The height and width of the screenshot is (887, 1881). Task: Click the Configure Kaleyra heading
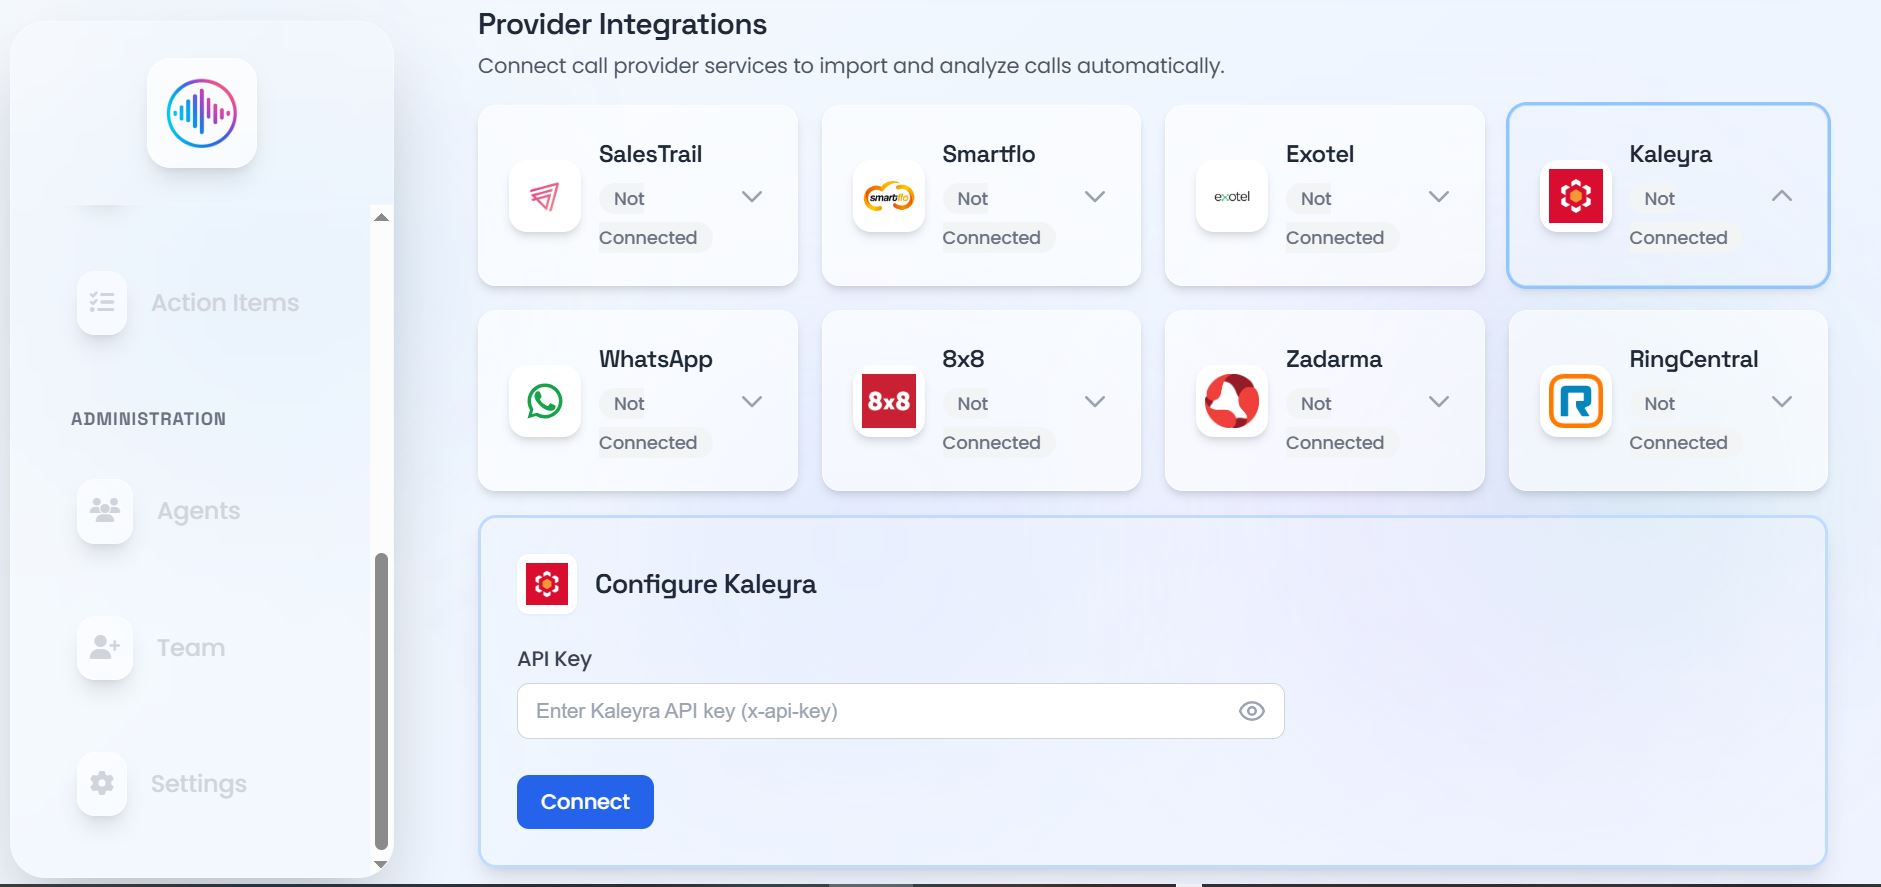pyautogui.click(x=706, y=584)
